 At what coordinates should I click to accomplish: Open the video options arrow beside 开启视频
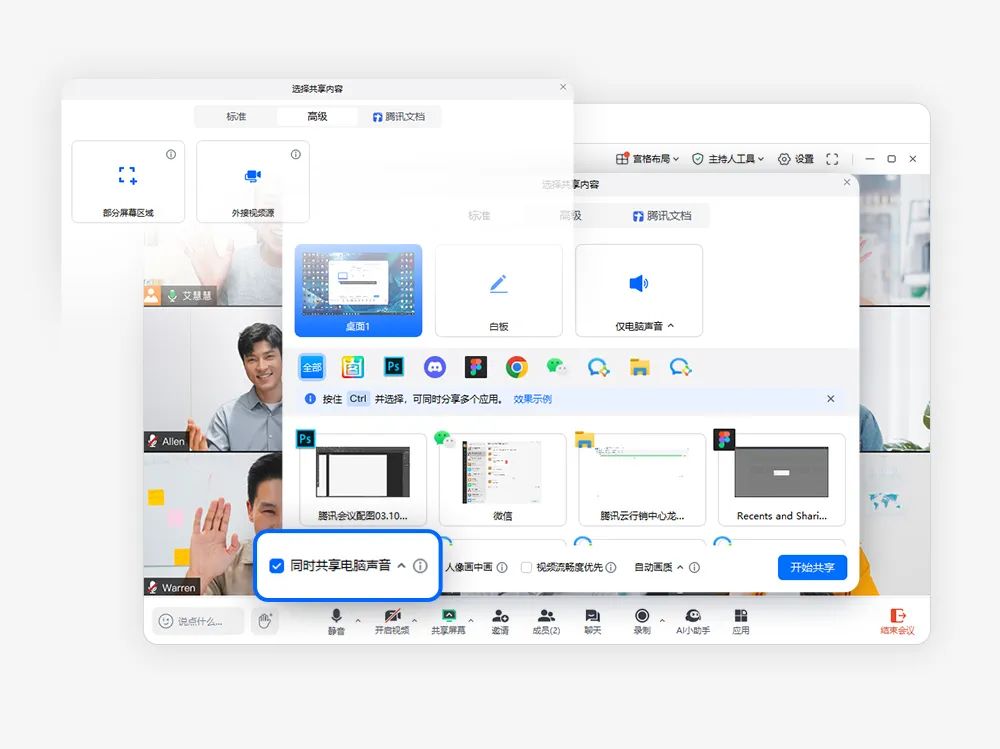pos(415,620)
